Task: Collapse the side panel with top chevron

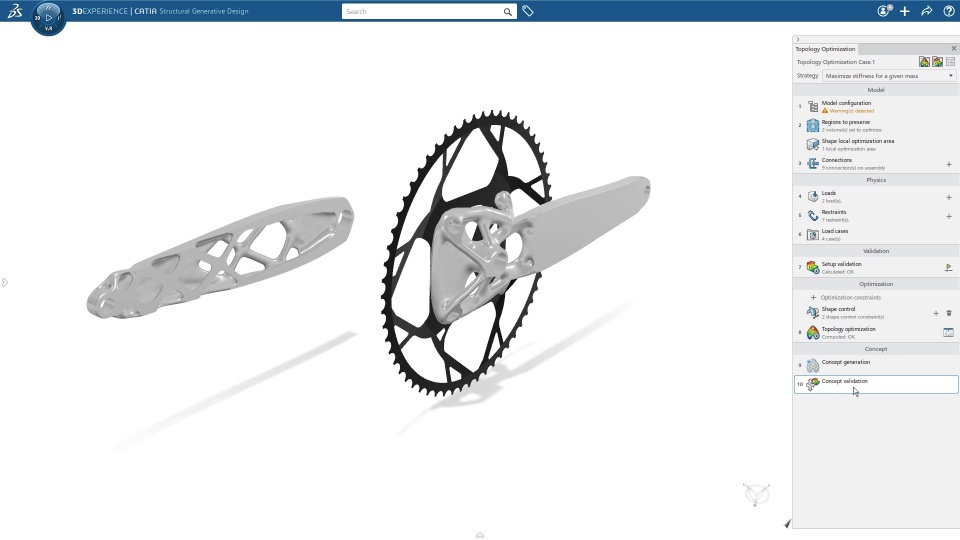Action: (x=798, y=39)
